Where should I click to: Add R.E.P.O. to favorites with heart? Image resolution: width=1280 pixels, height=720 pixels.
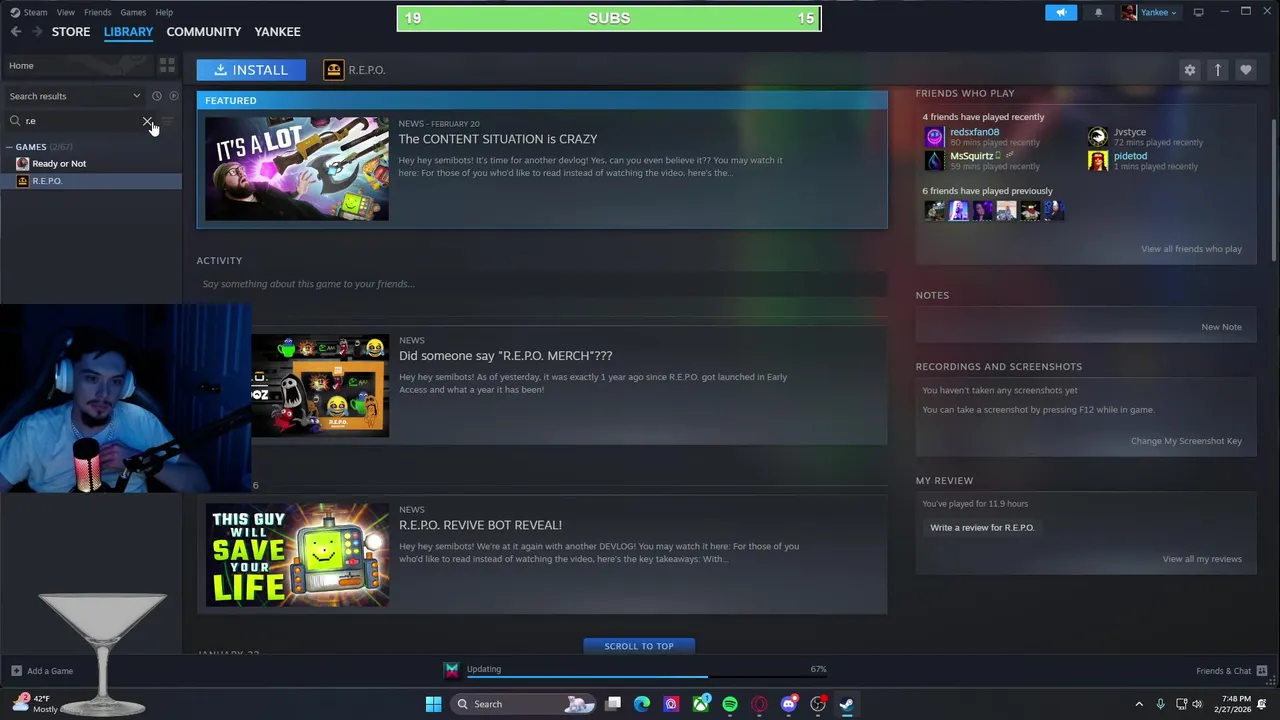pyautogui.click(x=1245, y=70)
